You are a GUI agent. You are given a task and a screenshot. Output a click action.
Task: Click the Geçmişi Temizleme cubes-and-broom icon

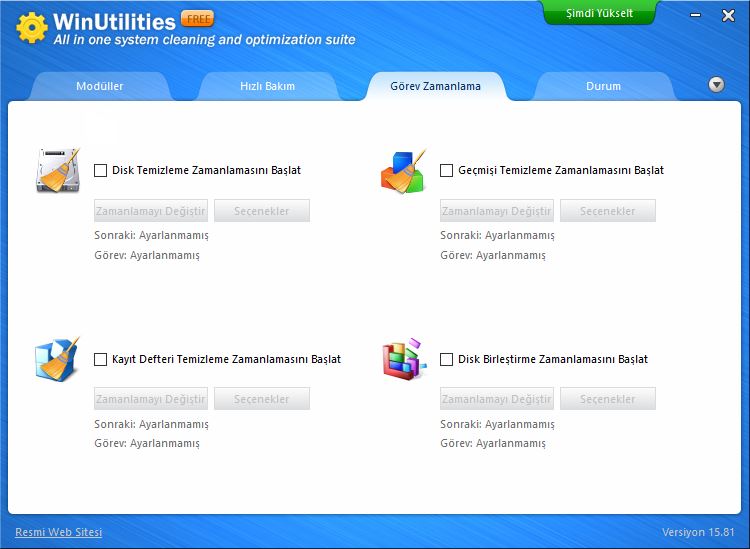(403, 171)
